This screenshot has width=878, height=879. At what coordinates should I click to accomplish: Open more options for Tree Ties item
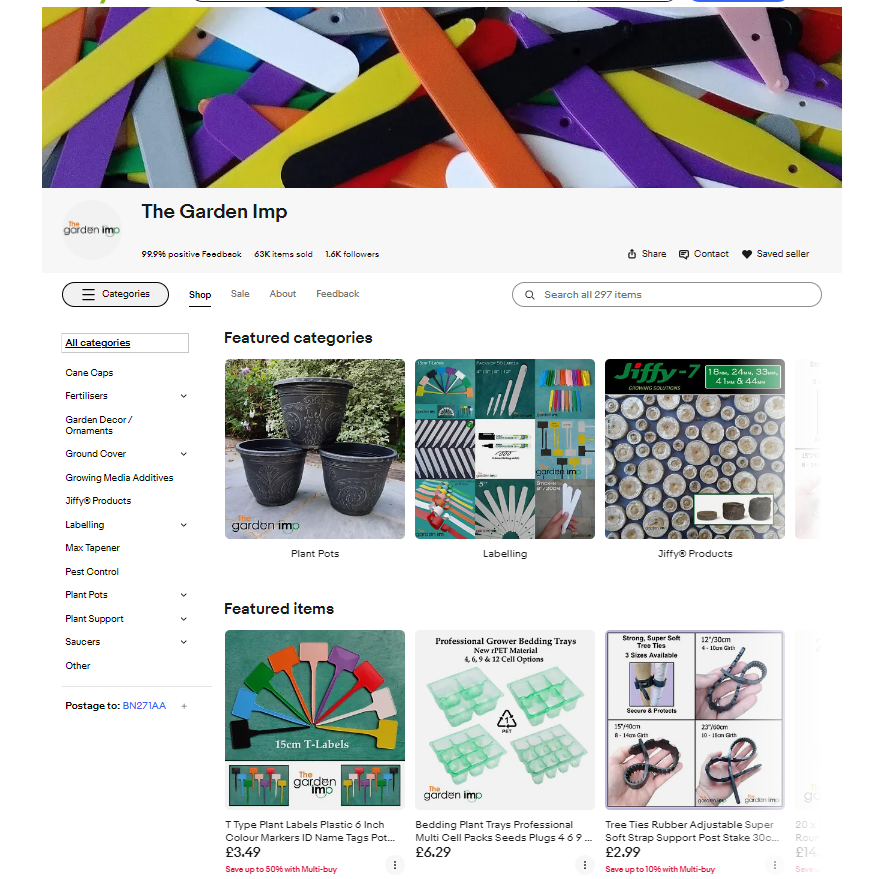click(x=775, y=864)
